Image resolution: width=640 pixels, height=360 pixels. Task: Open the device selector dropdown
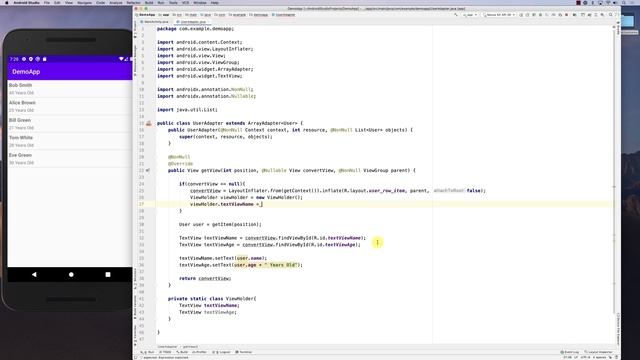point(499,15)
